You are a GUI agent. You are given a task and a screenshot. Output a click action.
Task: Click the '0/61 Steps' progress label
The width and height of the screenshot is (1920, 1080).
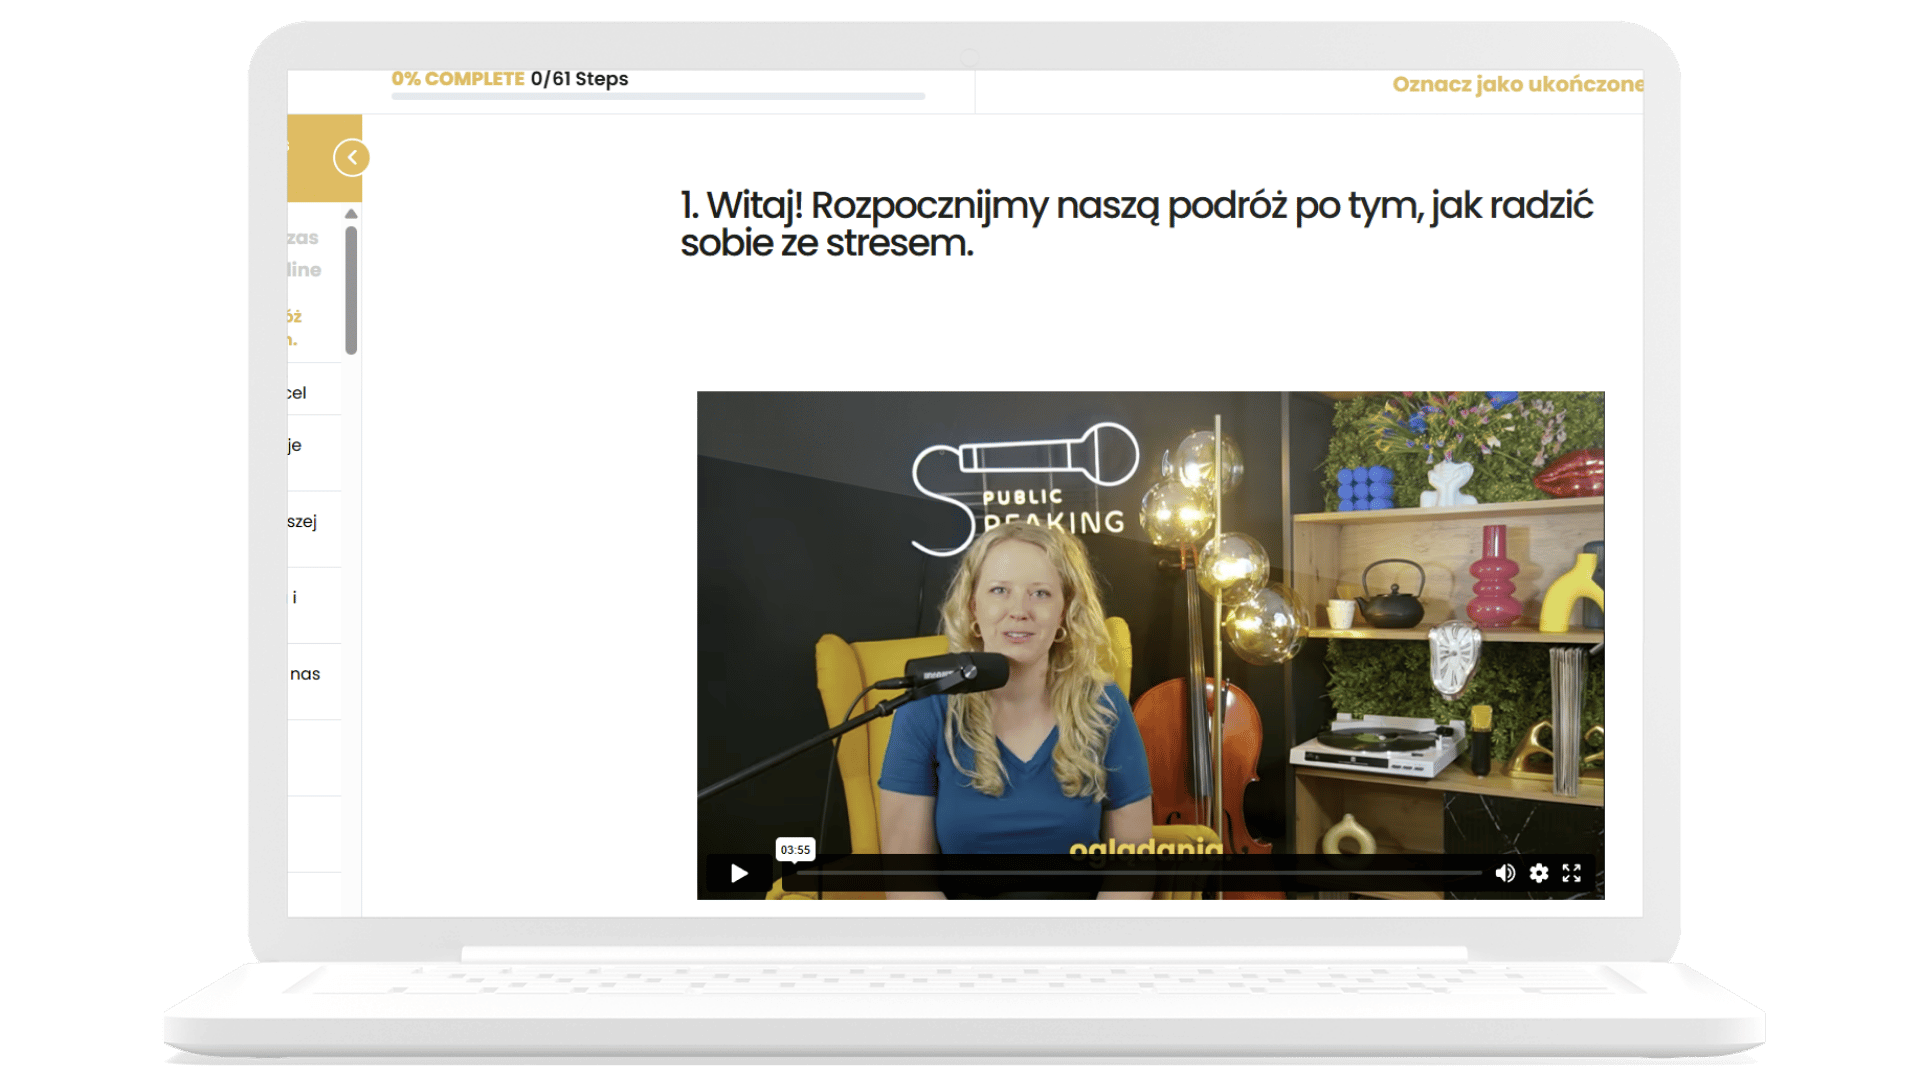coord(579,79)
